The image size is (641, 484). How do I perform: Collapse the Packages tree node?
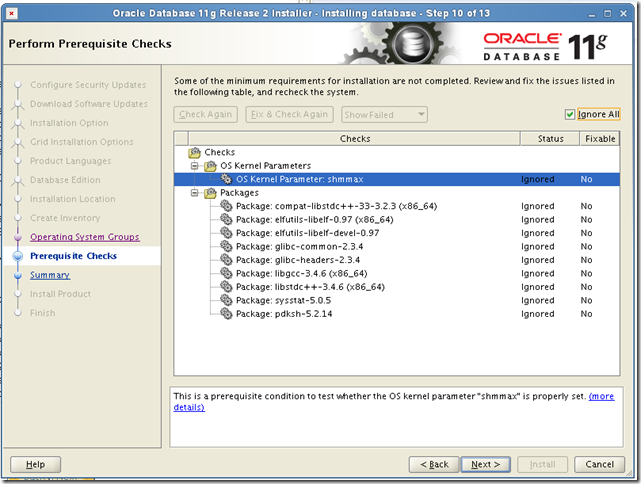[195, 193]
